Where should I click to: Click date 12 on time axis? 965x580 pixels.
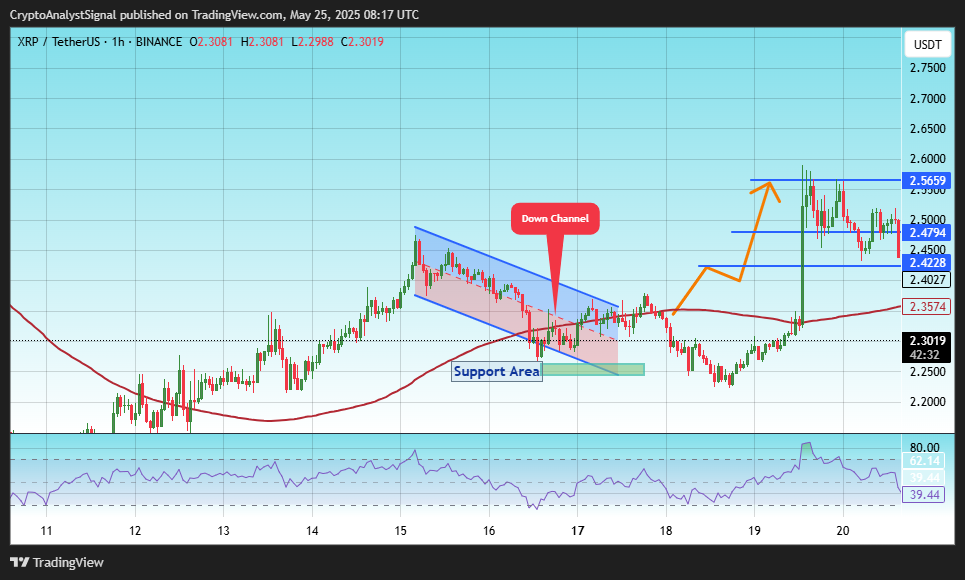(x=135, y=531)
